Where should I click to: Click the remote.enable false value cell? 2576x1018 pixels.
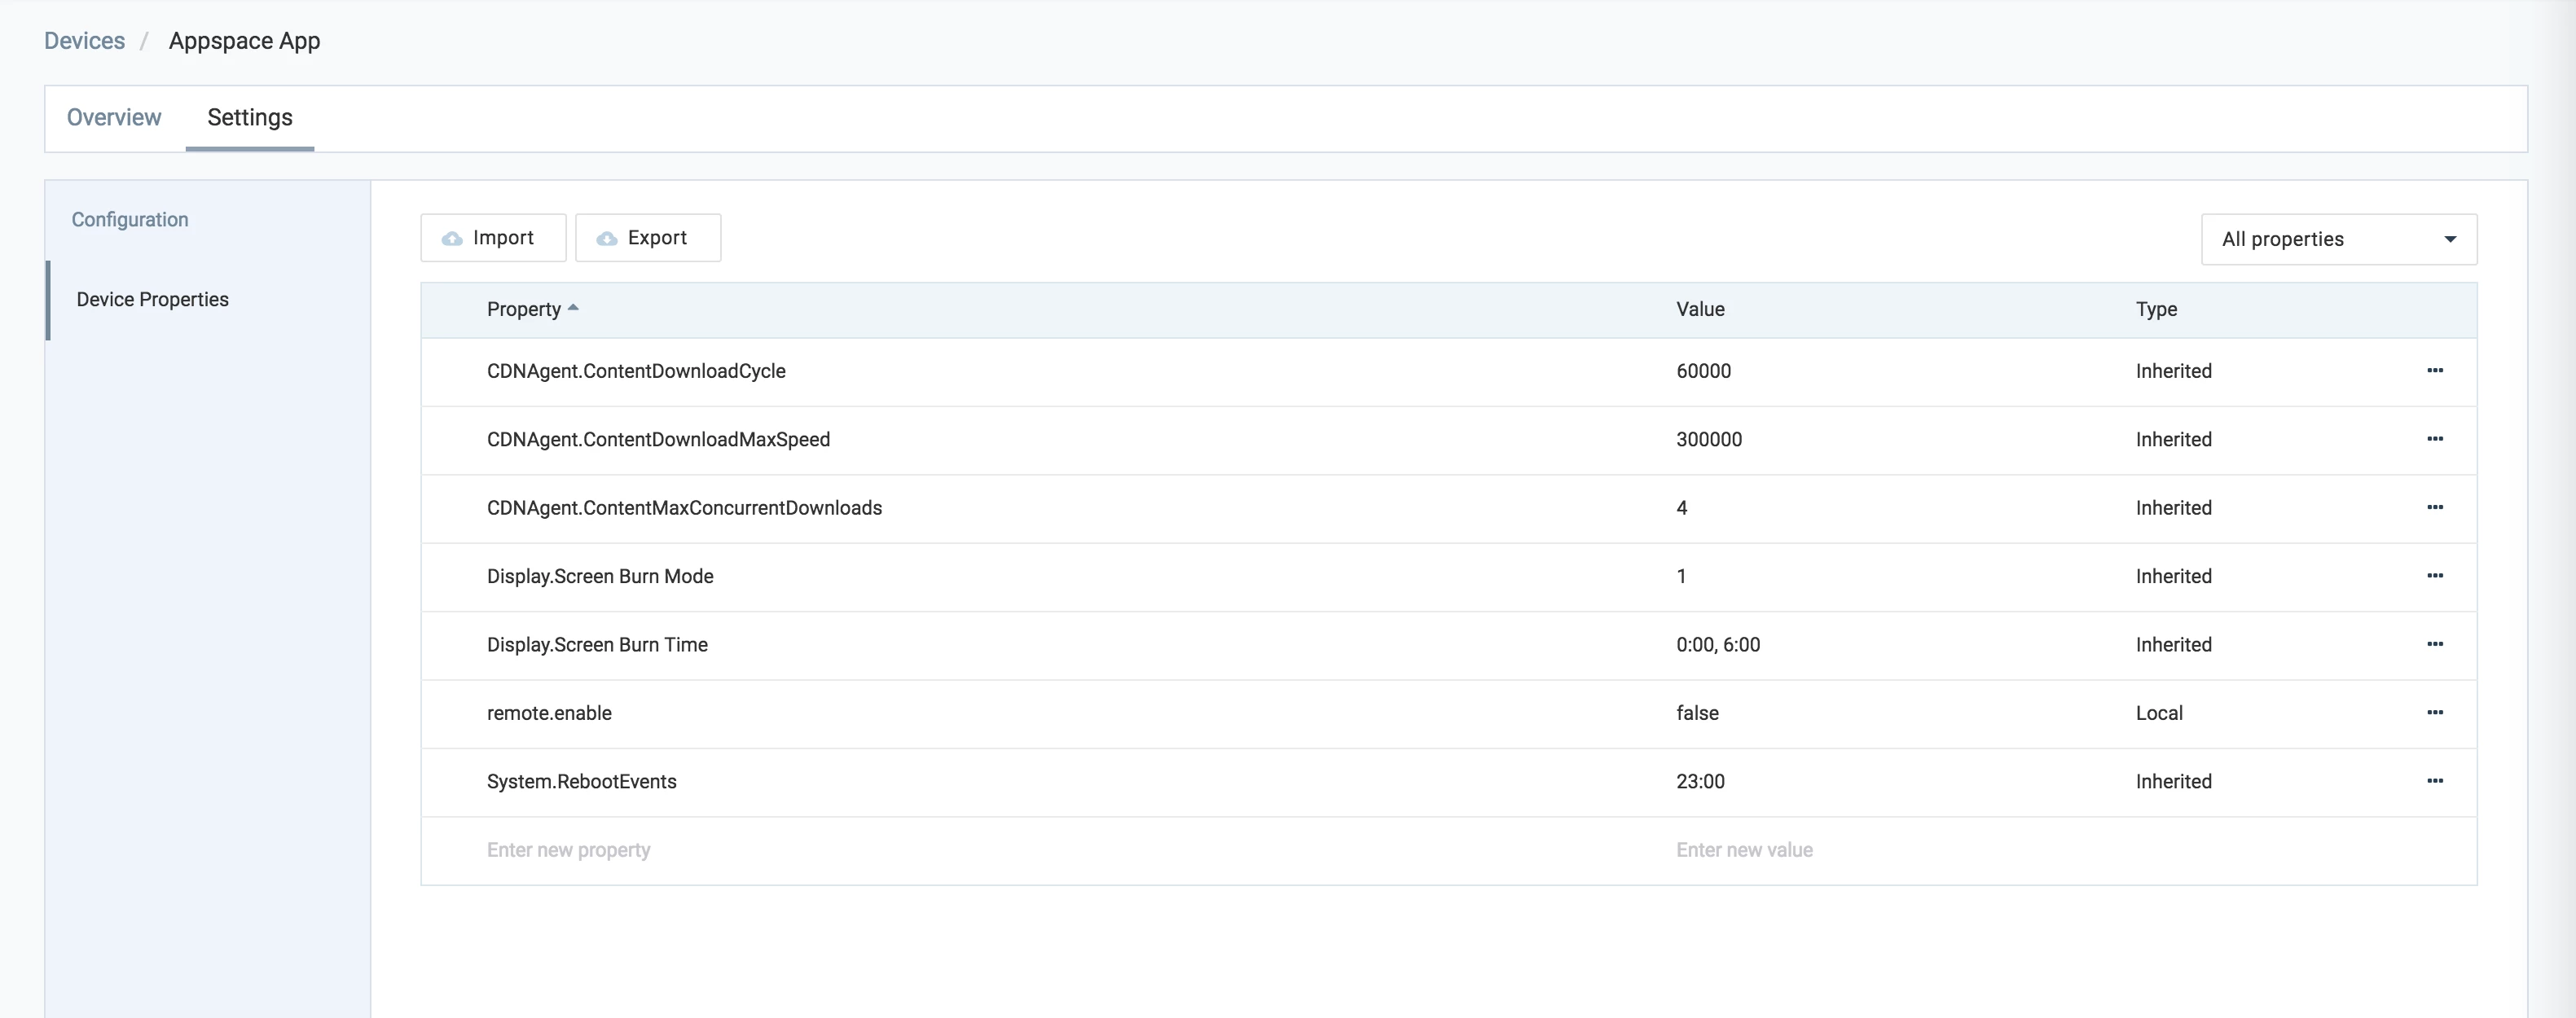[1697, 713]
